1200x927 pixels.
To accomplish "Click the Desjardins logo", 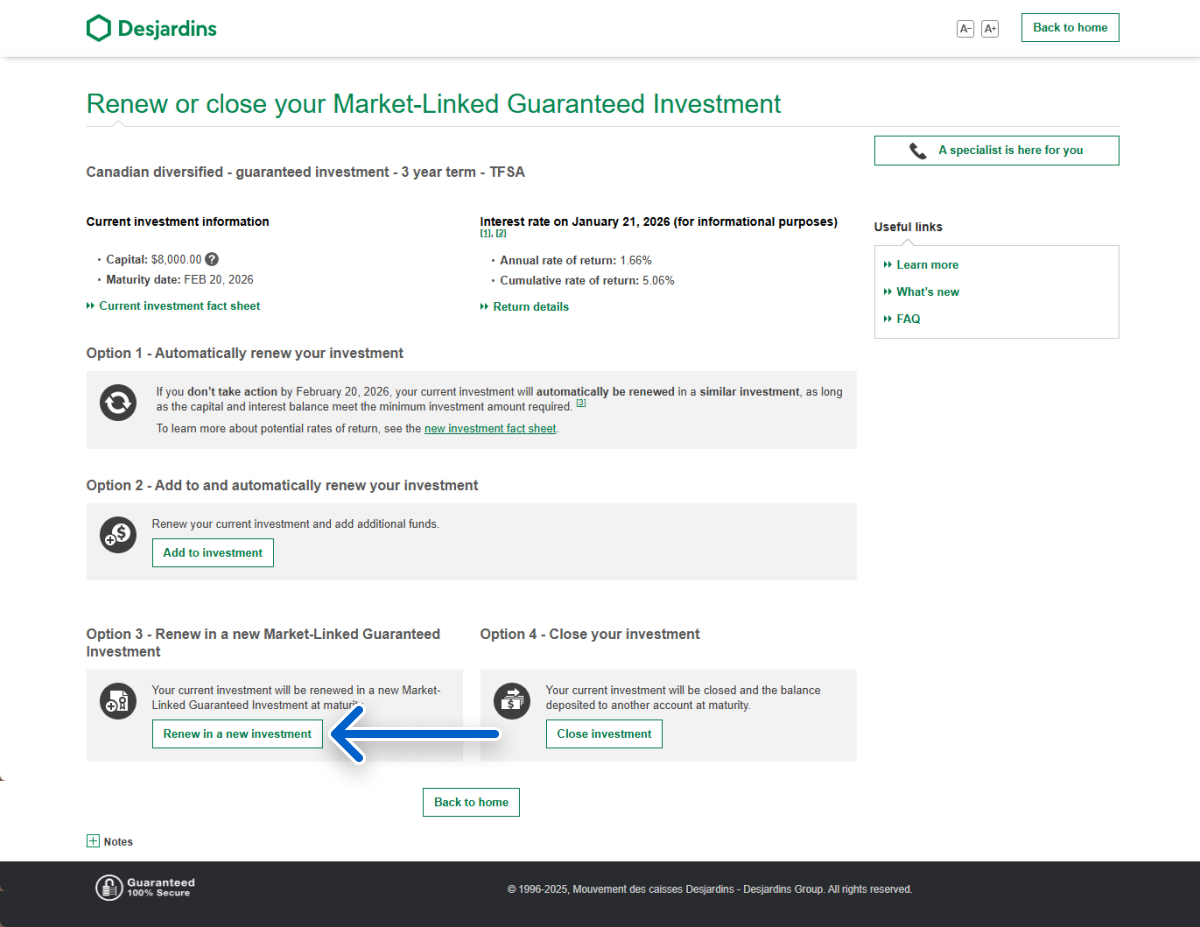I will tap(151, 28).
